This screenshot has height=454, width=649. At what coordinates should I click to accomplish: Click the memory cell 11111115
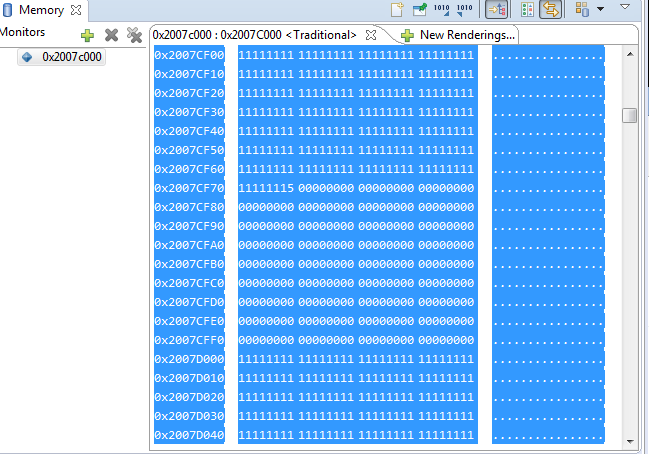(266, 188)
